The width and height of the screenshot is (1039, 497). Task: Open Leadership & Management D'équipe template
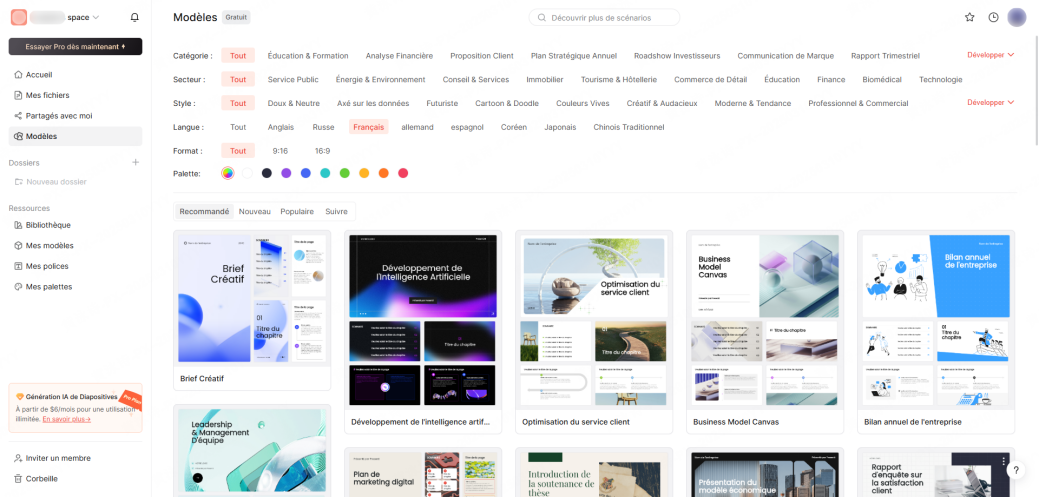252,451
